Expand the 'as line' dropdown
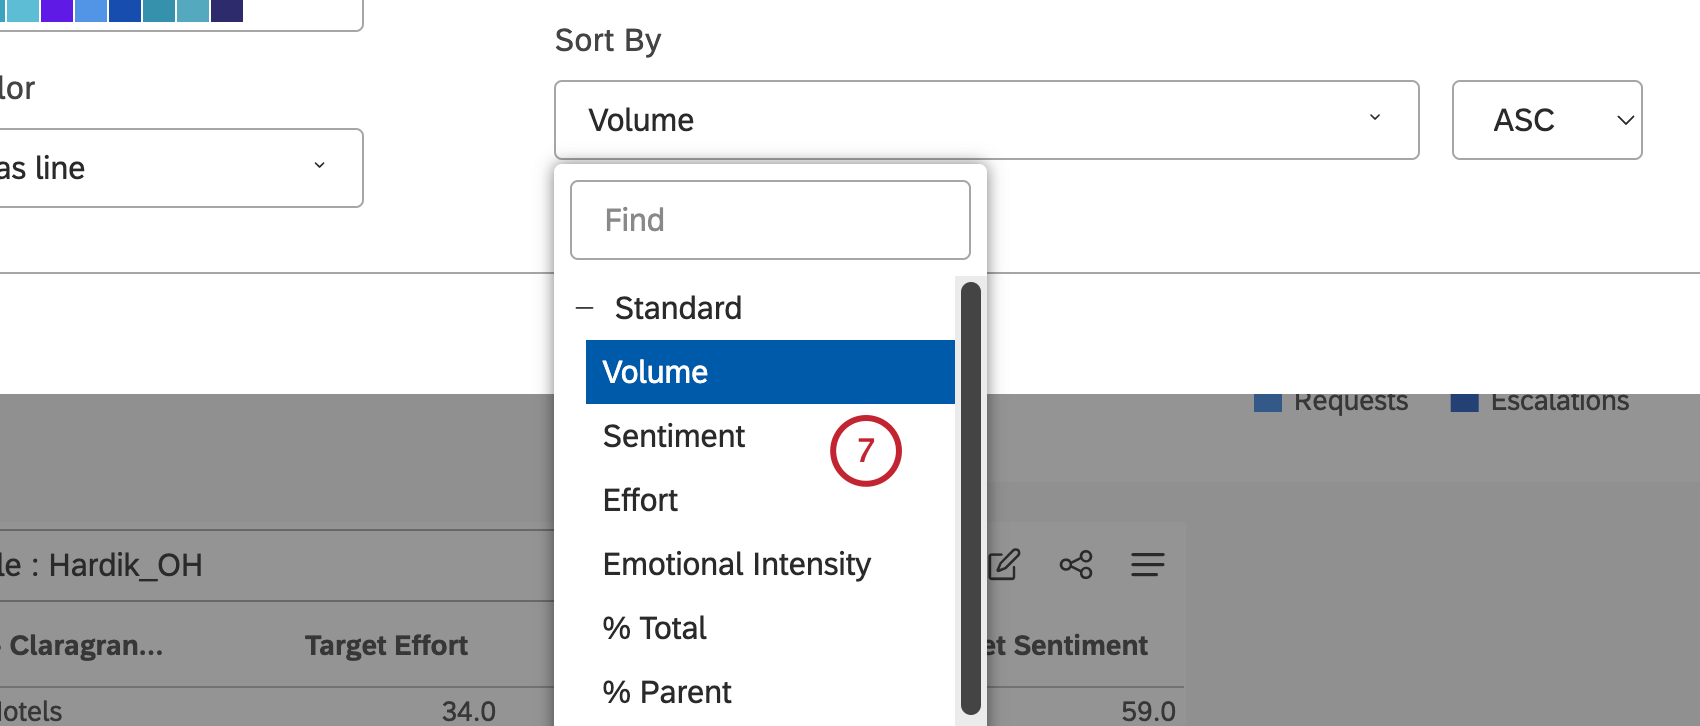 pos(180,168)
